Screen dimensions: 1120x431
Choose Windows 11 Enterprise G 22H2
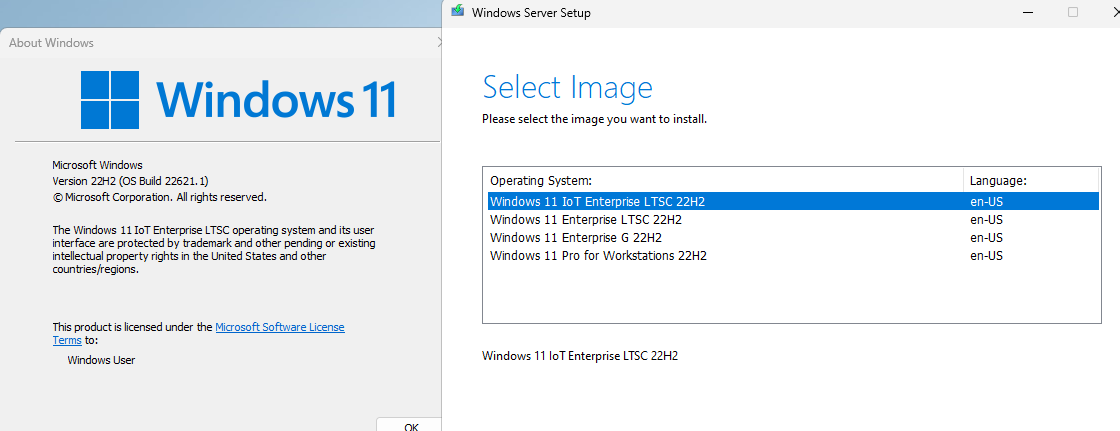(x=793, y=237)
